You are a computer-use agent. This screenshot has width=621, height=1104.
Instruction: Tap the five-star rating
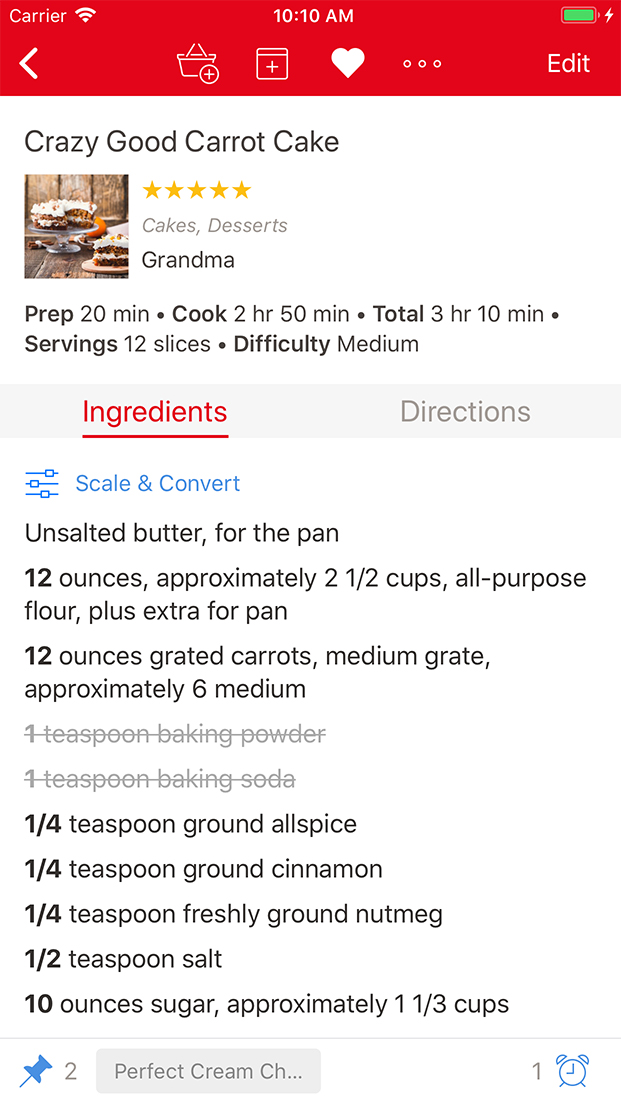point(196,190)
